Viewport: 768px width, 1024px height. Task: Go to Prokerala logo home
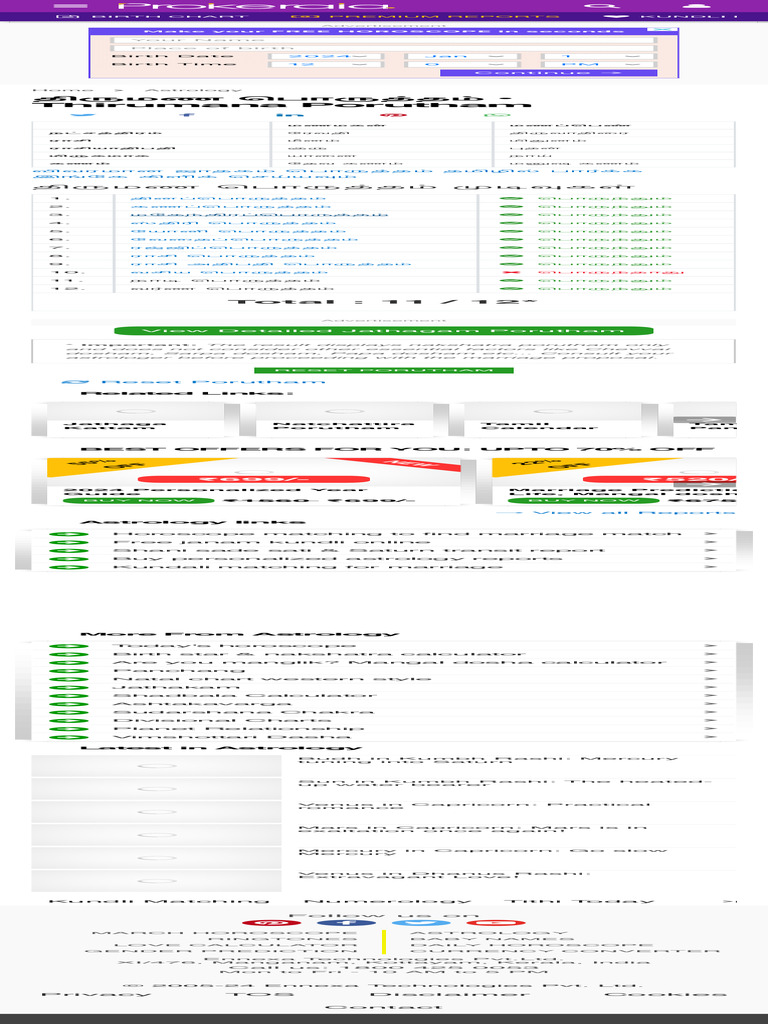(255, 6)
